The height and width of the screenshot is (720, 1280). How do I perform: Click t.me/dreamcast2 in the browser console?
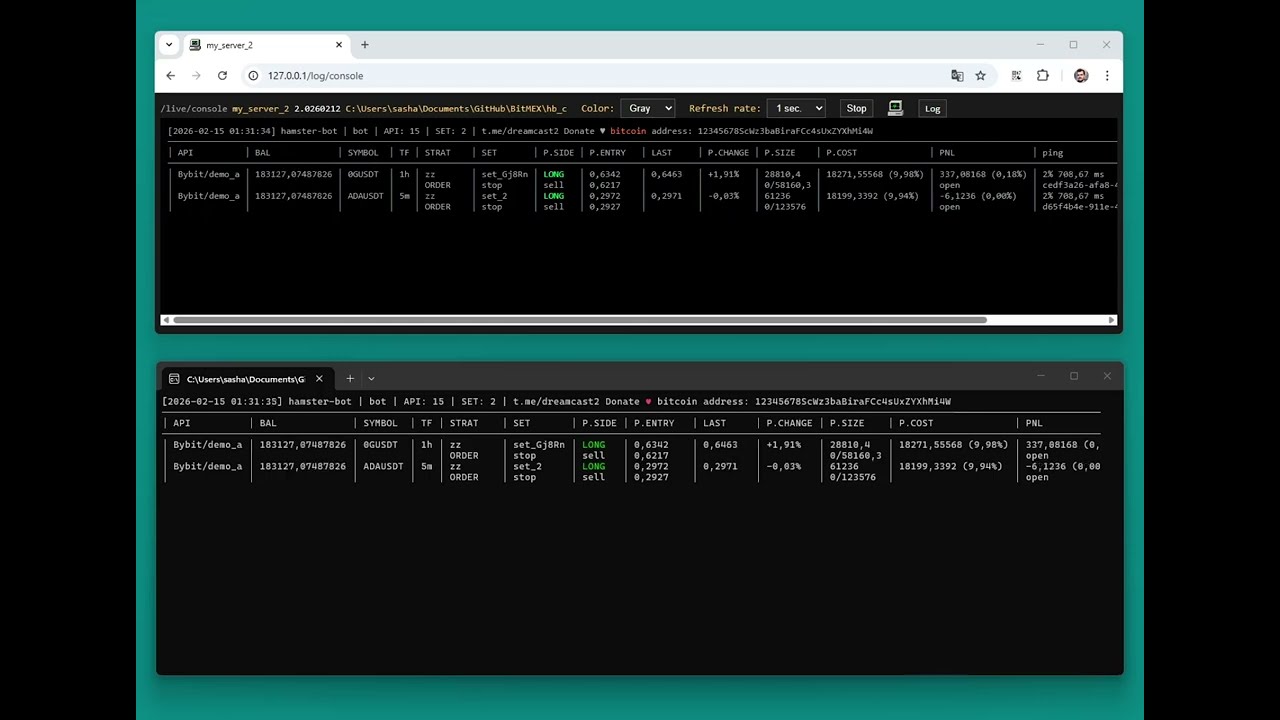point(520,131)
